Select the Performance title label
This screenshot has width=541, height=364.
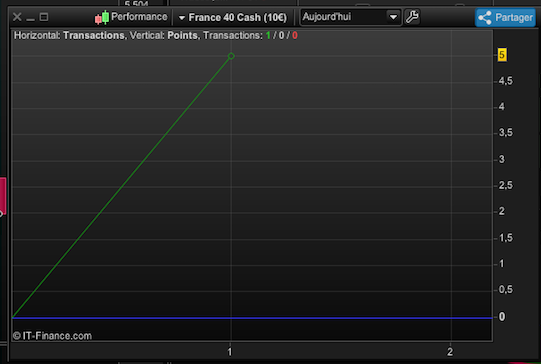(x=139, y=17)
